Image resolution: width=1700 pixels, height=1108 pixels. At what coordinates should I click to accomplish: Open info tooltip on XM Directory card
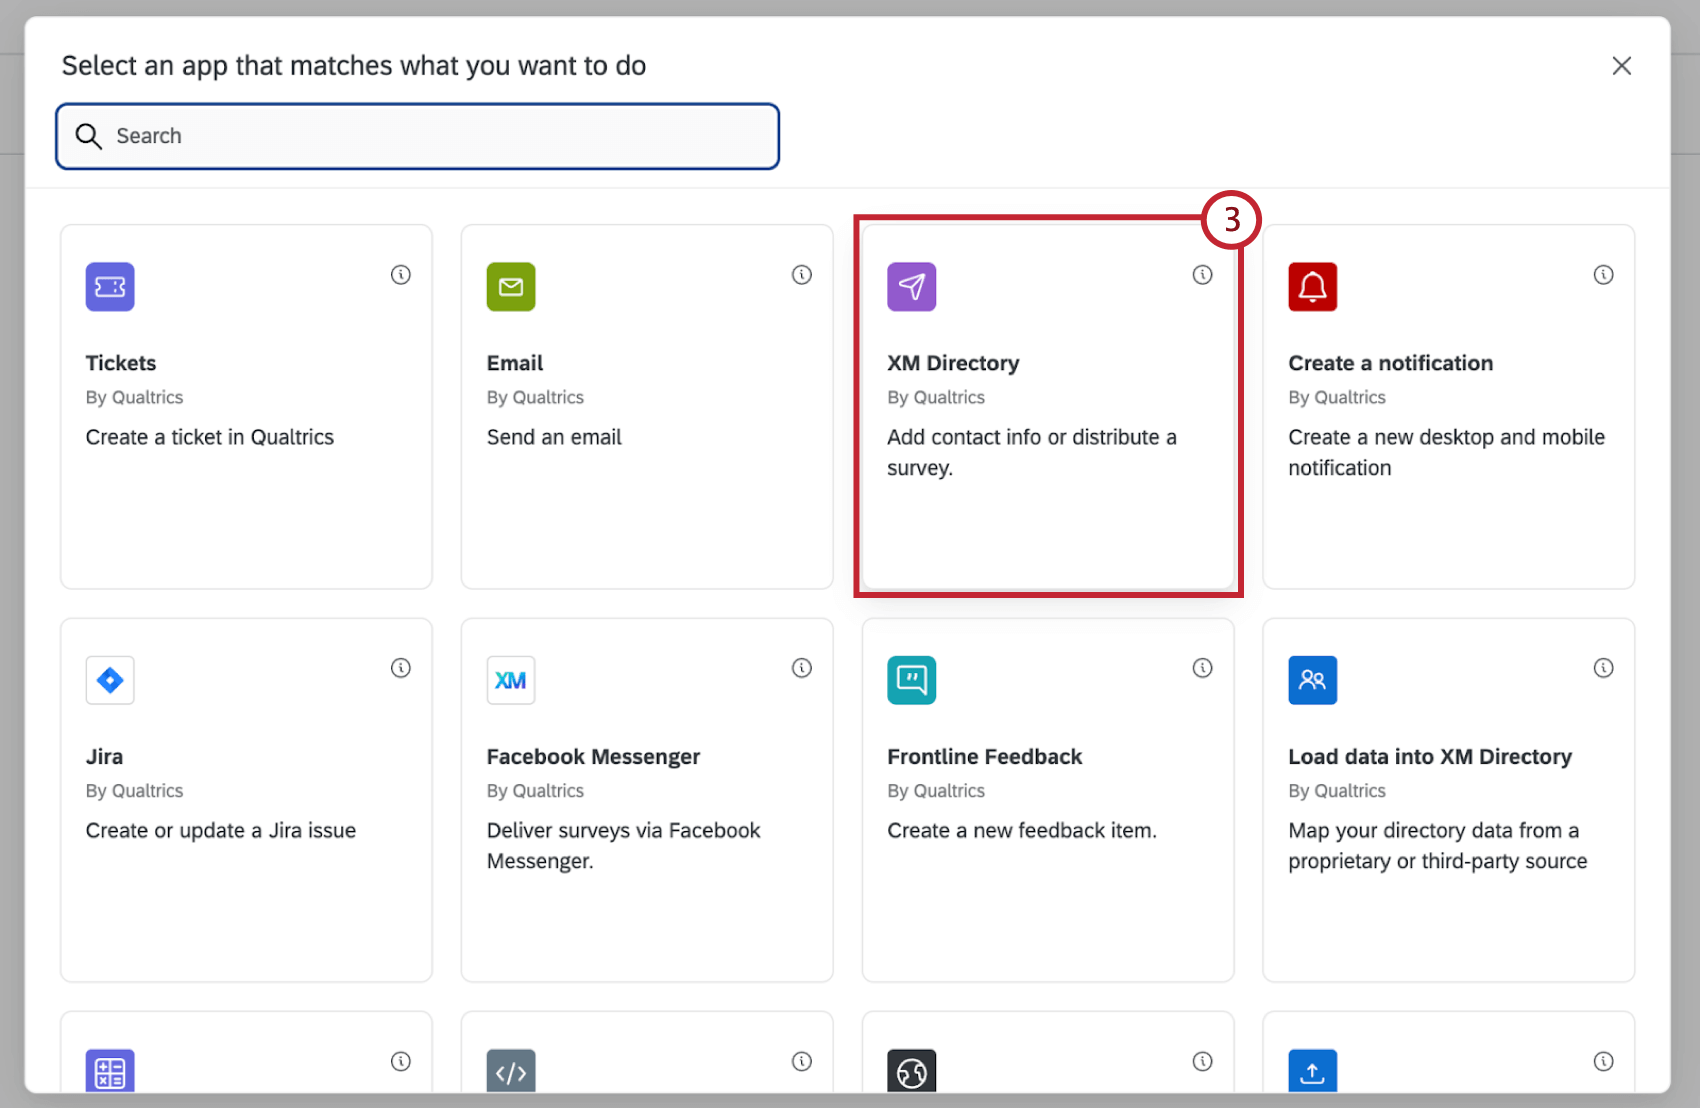coord(1203,275)
